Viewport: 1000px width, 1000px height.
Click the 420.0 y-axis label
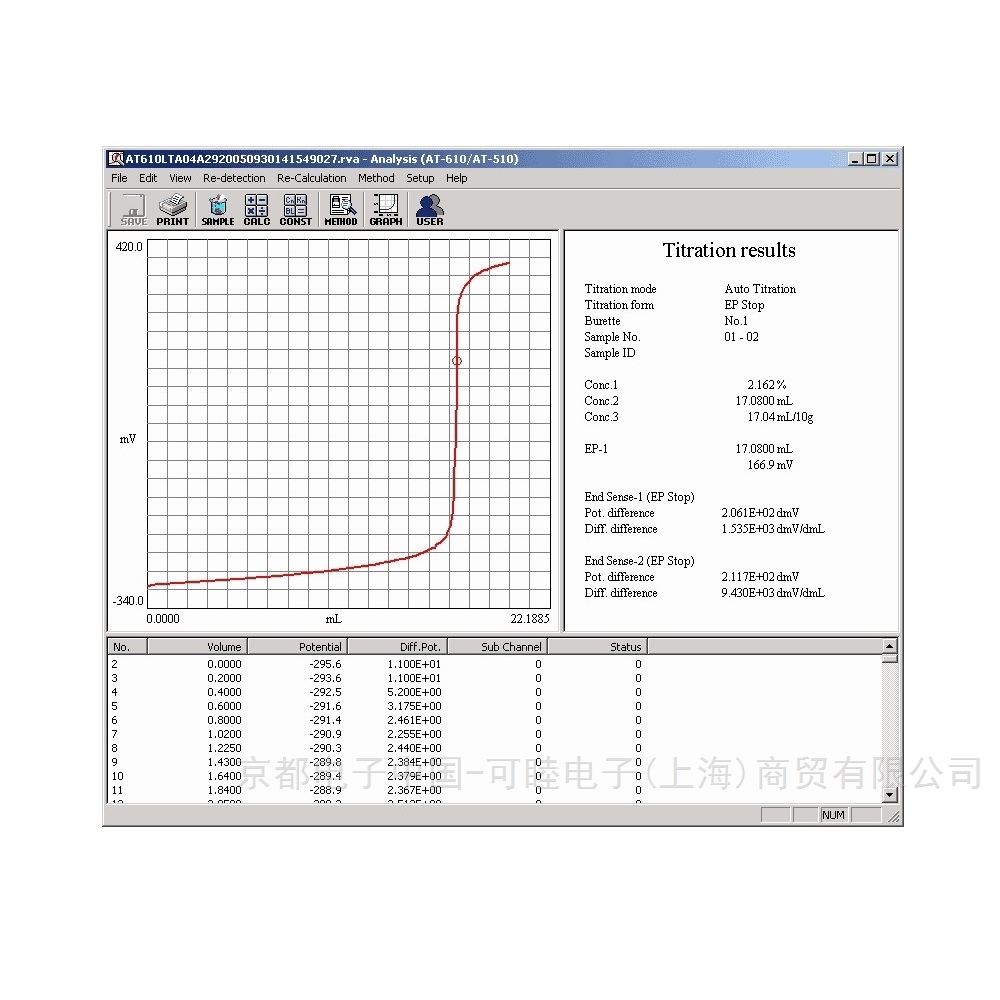click(129, 247)
